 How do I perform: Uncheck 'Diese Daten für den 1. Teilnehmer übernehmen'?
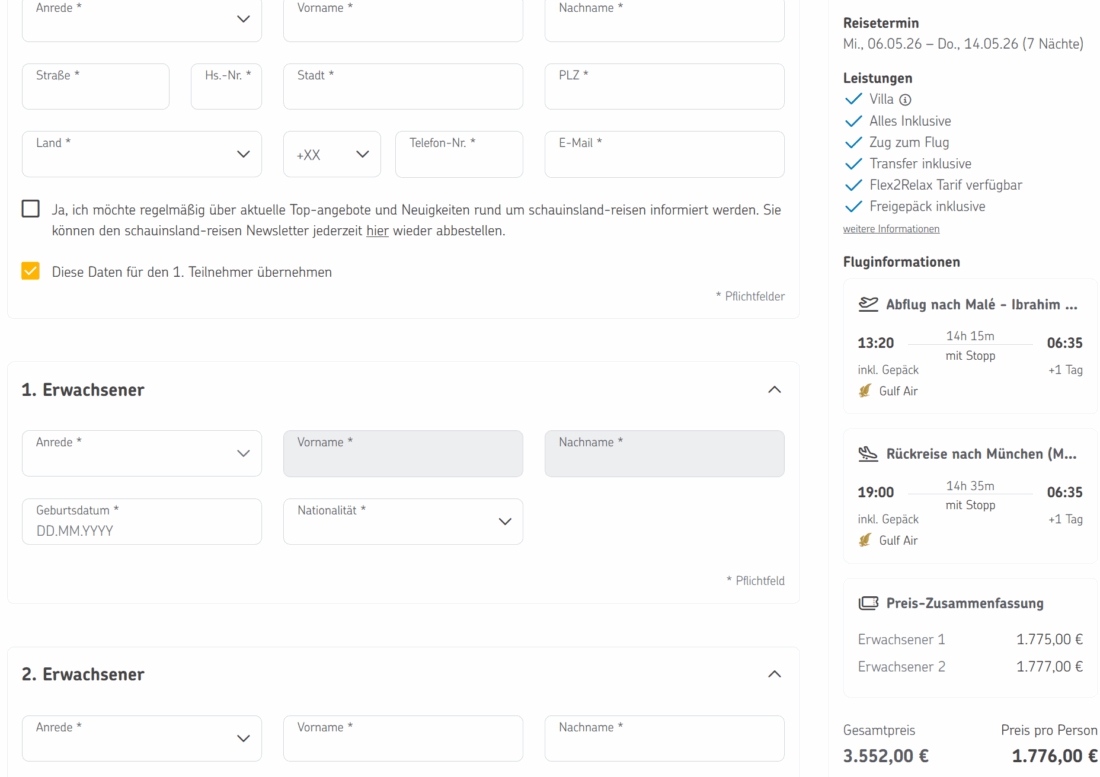point(31,271)
